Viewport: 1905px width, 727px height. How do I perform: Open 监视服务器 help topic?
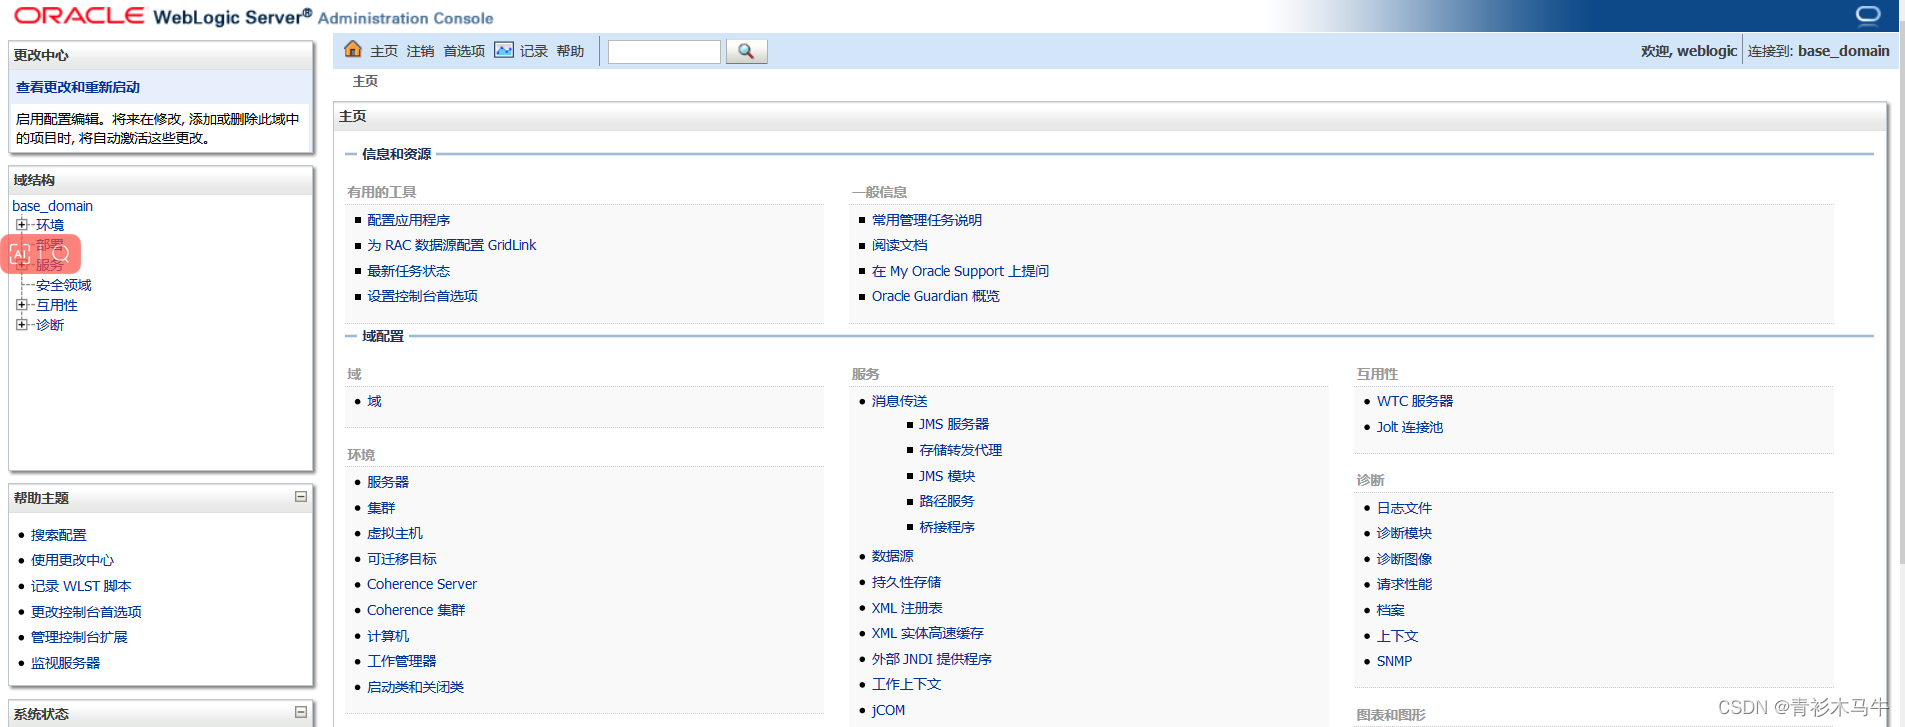click(x=66, y=663)
